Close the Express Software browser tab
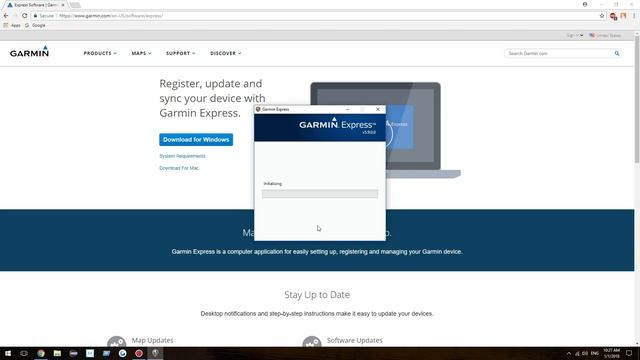 [x=63, y=5]
